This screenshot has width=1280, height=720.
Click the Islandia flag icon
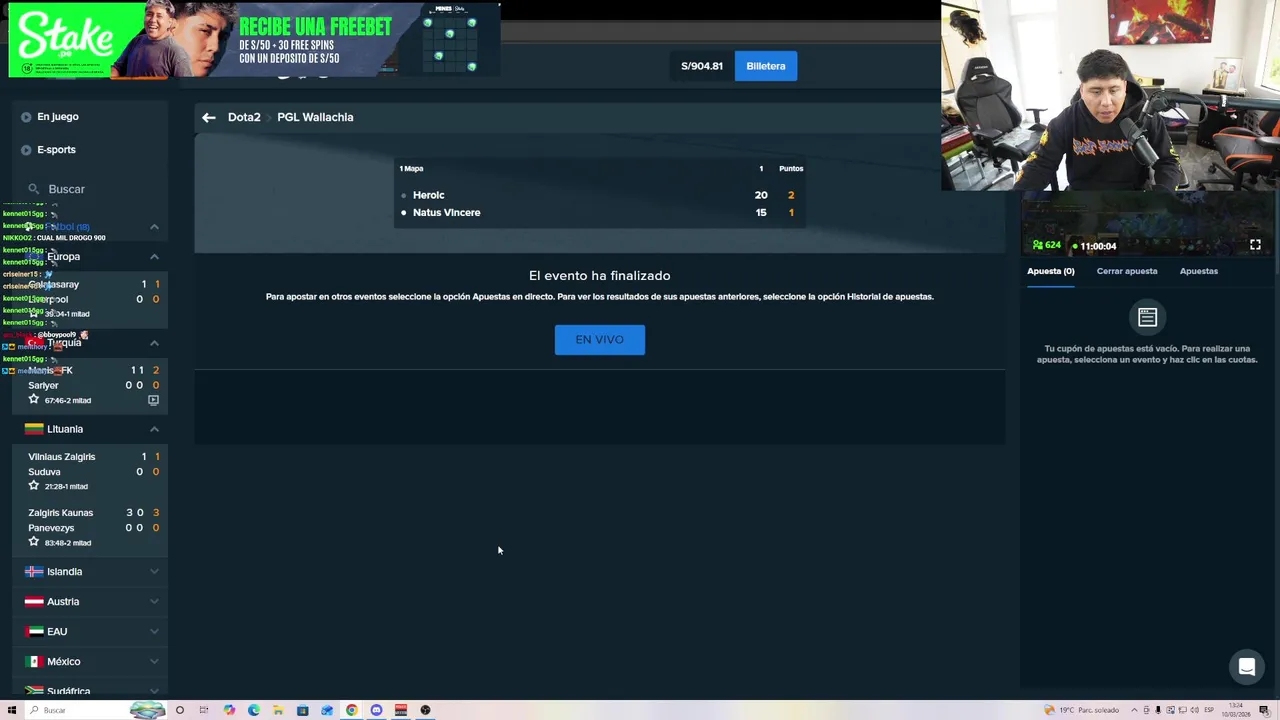coord(34,572)
